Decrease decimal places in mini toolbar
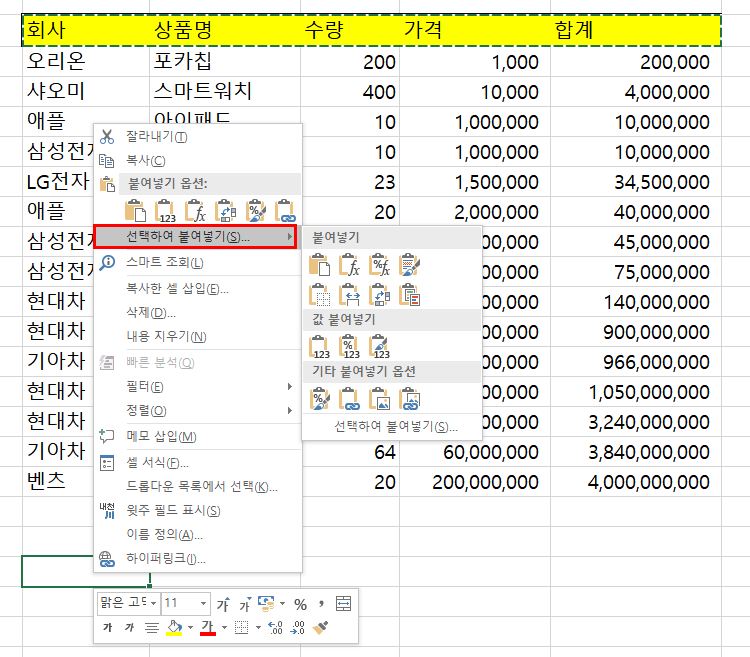Screen dimensions: 750x657 pos(298,627)
